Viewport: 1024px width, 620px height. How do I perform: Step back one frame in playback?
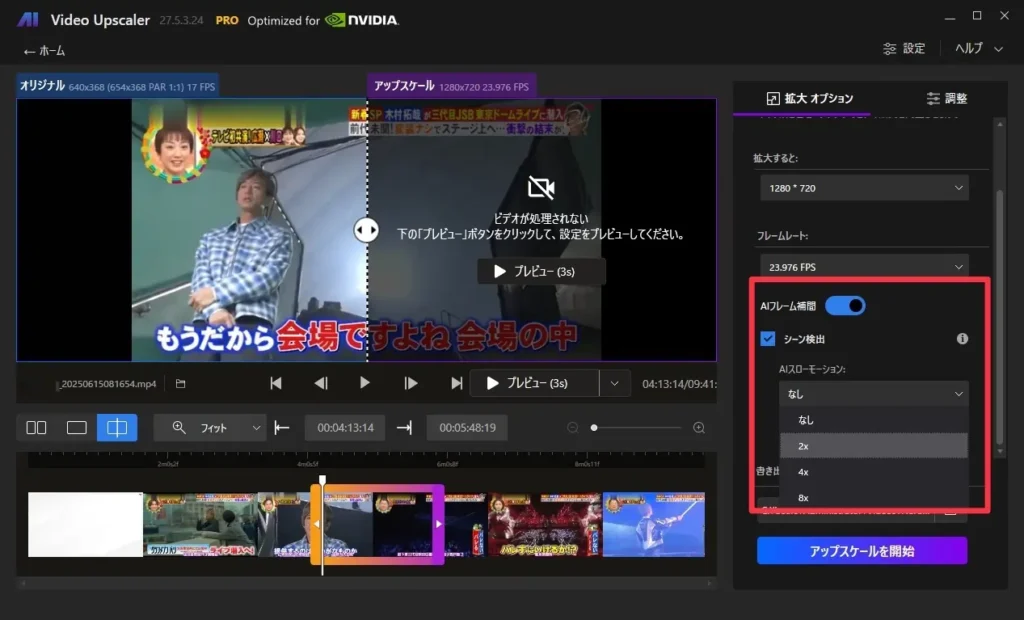pyautogui.click(x=321, y=383)
